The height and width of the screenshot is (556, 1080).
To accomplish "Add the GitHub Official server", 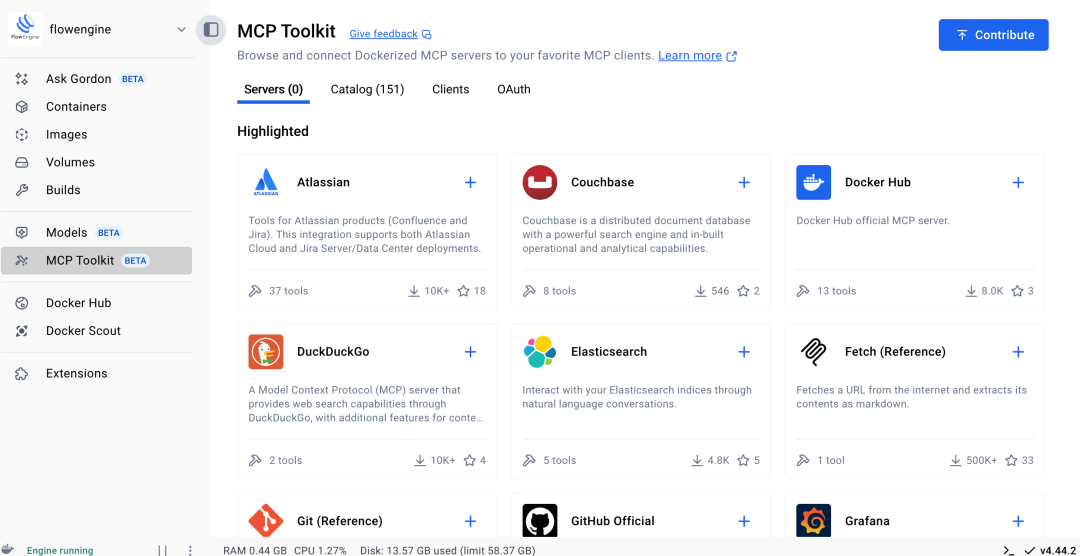I will (744, 521).
